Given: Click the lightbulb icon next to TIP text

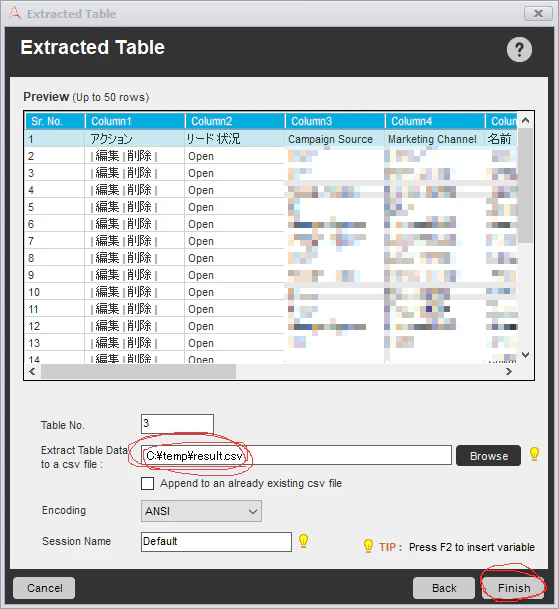Looking at the screenshot, I should (x=368, y=546).
